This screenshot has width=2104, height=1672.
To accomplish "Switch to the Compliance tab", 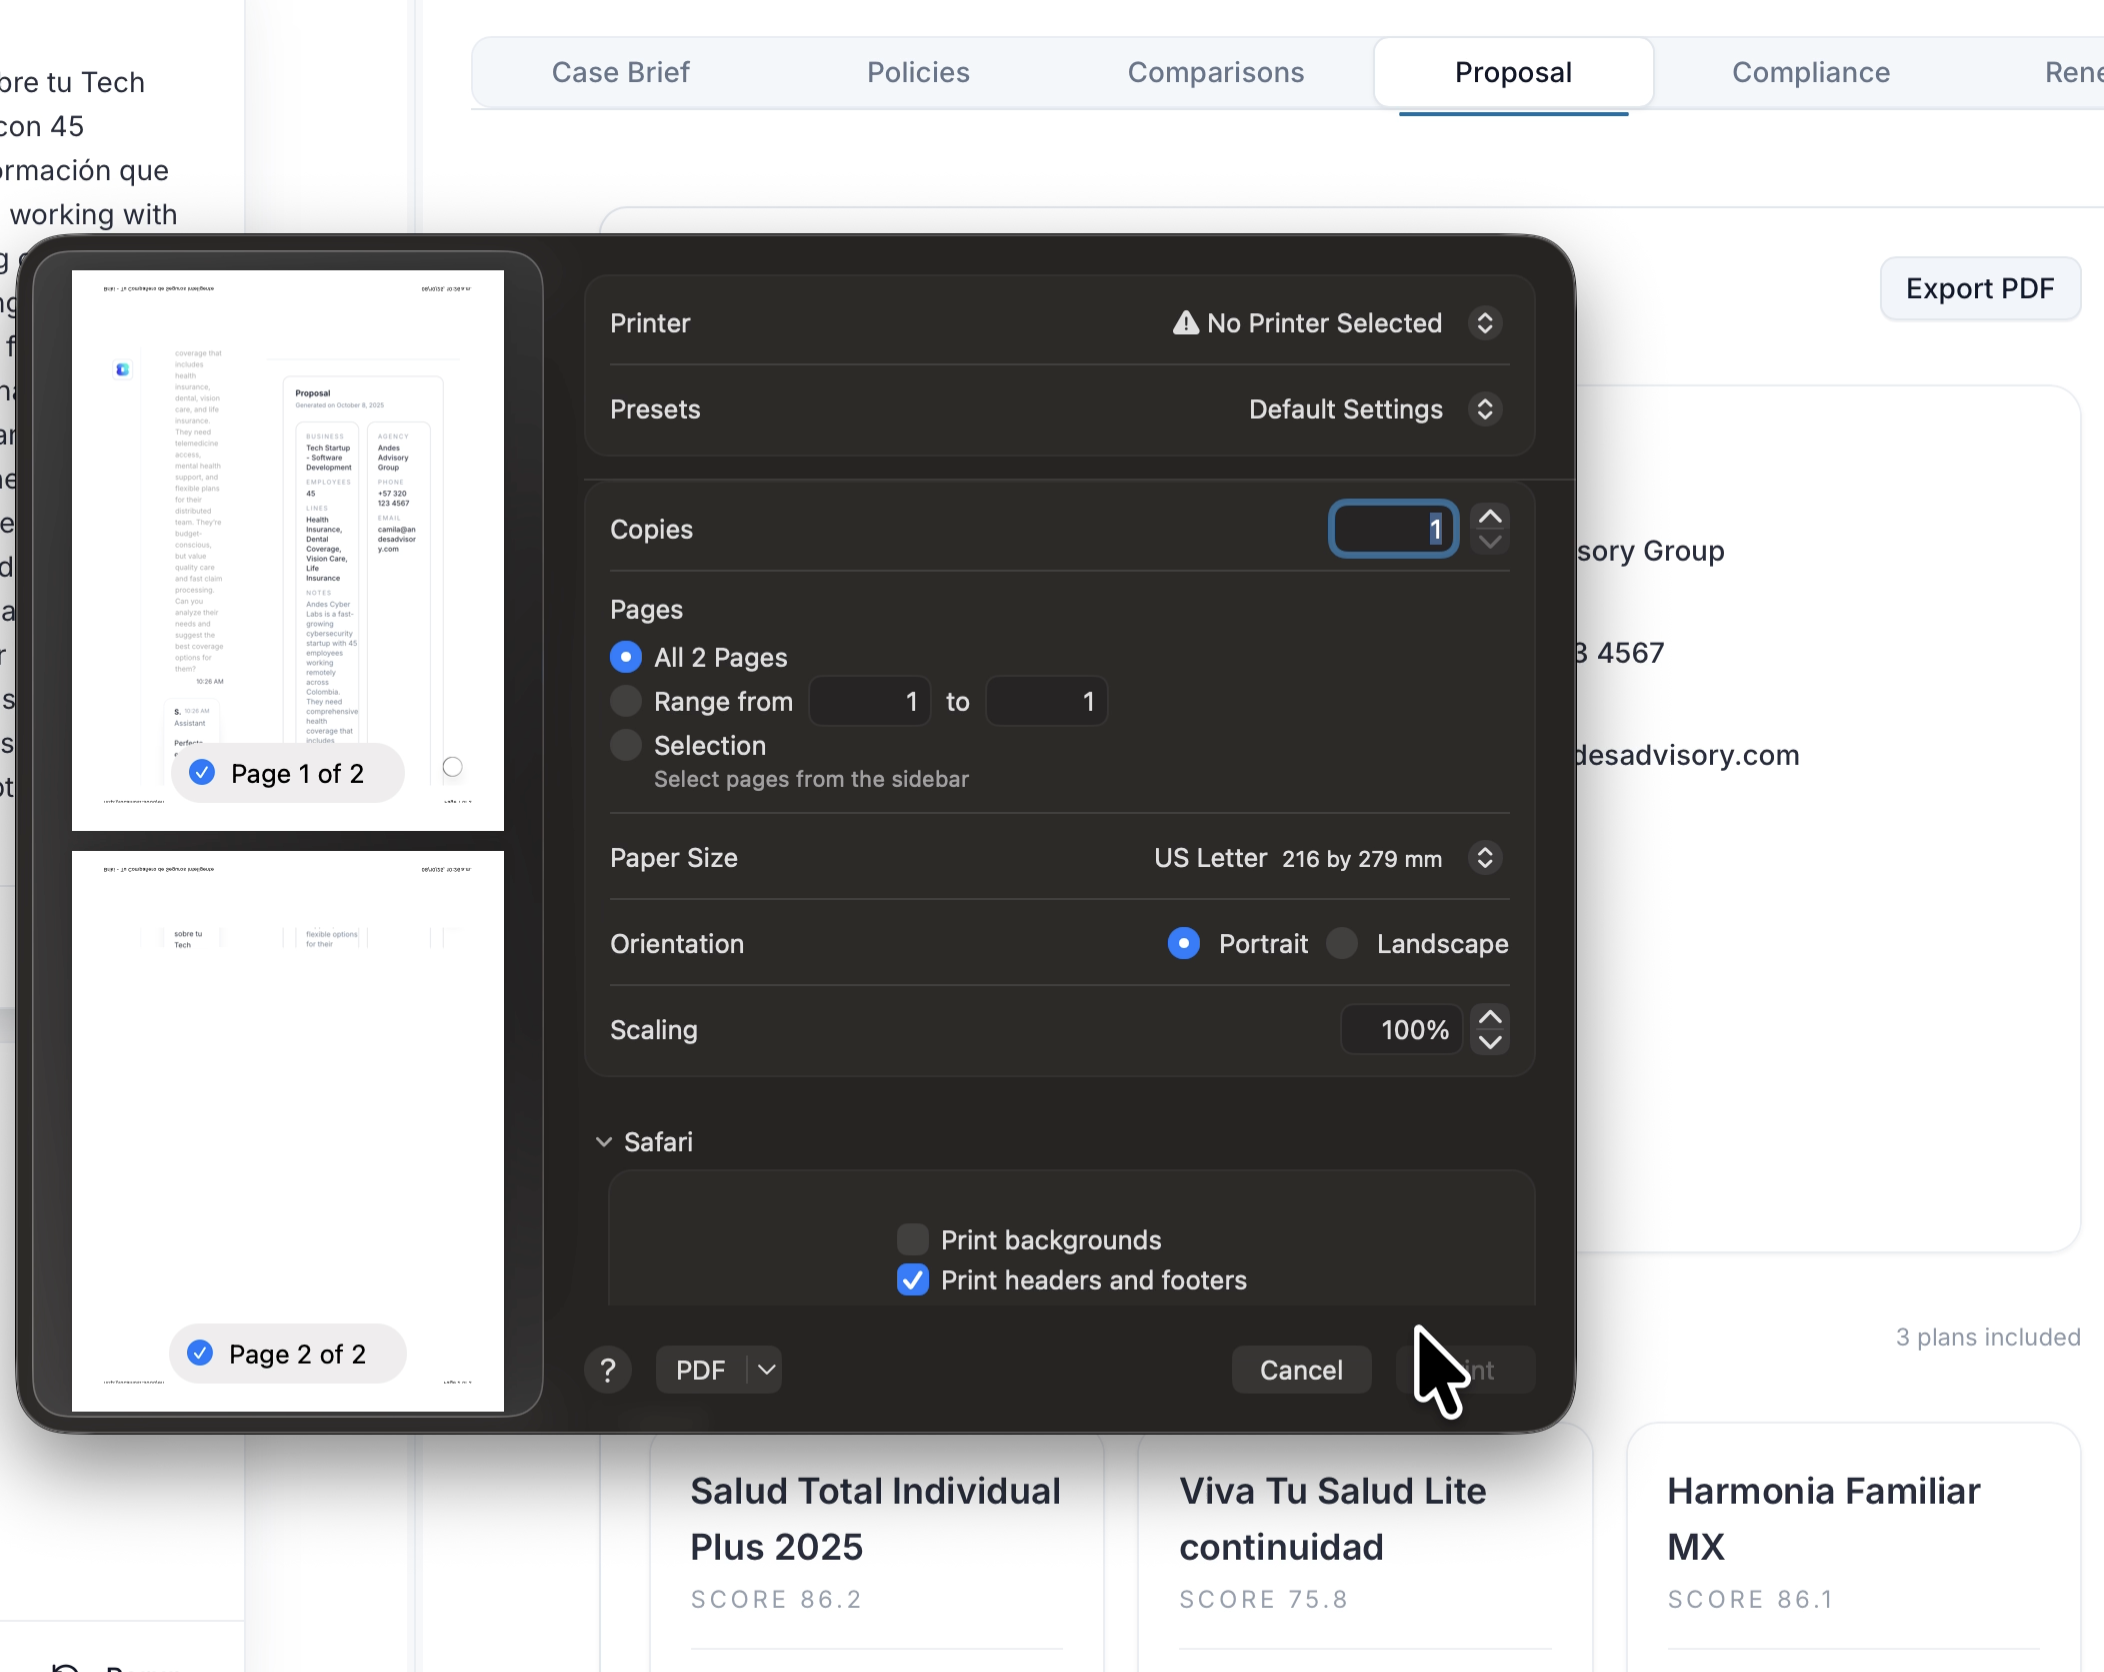I will pos(1810,72).
